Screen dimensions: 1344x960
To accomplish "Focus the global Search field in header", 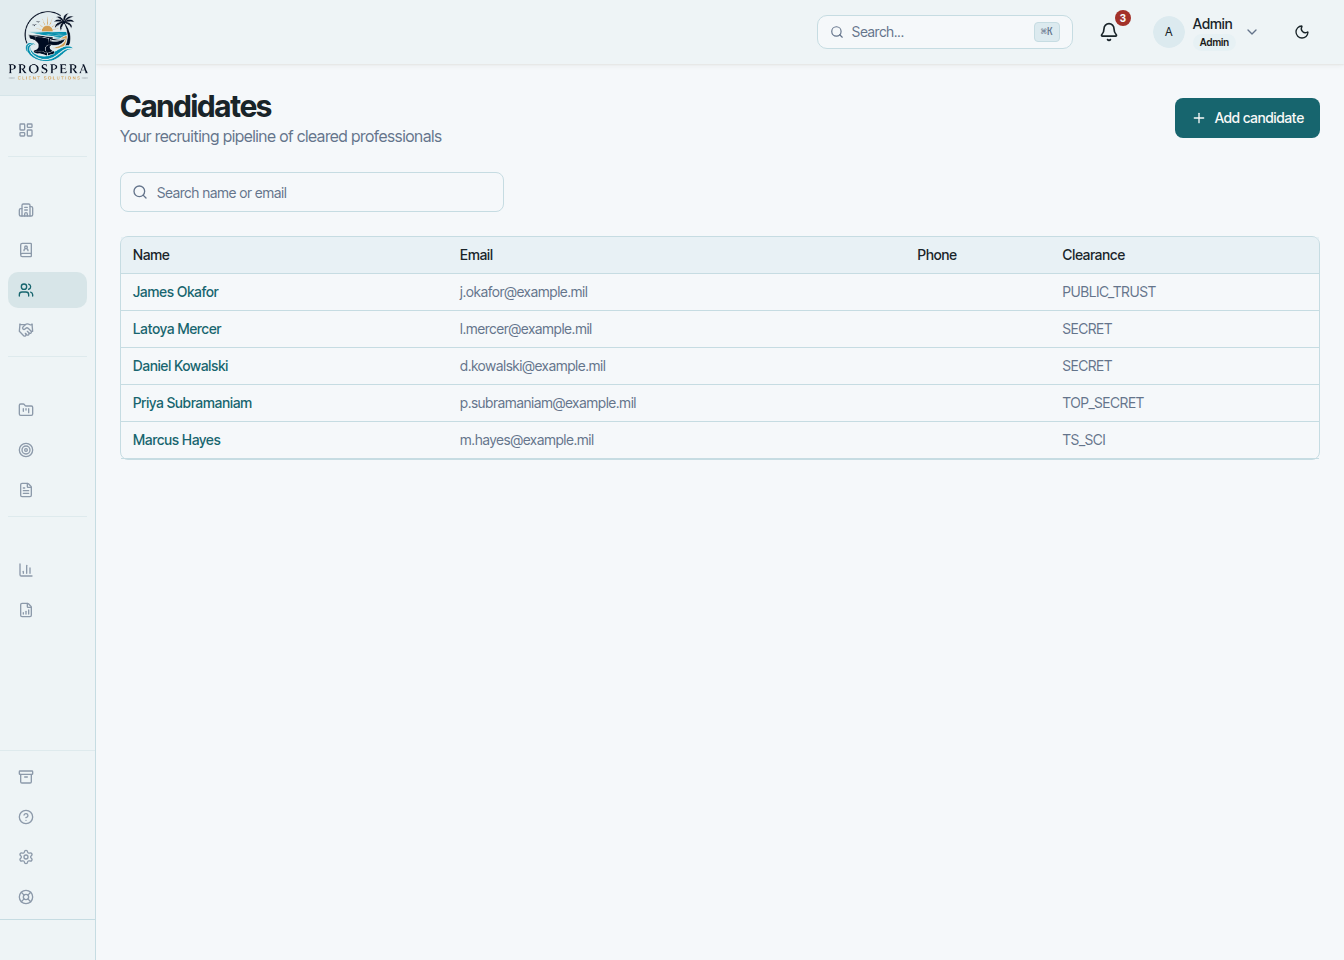I will click(945, 32).
